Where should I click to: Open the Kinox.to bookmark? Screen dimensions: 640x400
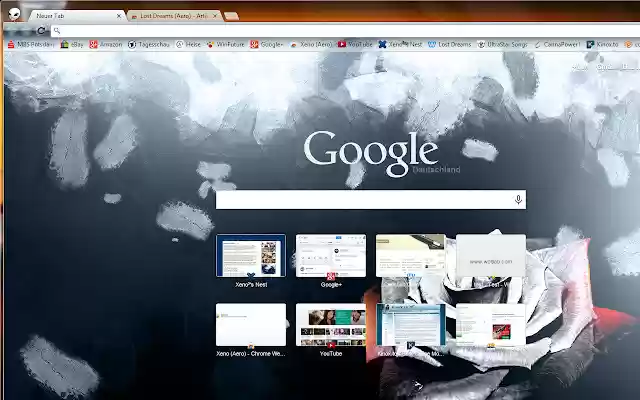tap(602, 44)
